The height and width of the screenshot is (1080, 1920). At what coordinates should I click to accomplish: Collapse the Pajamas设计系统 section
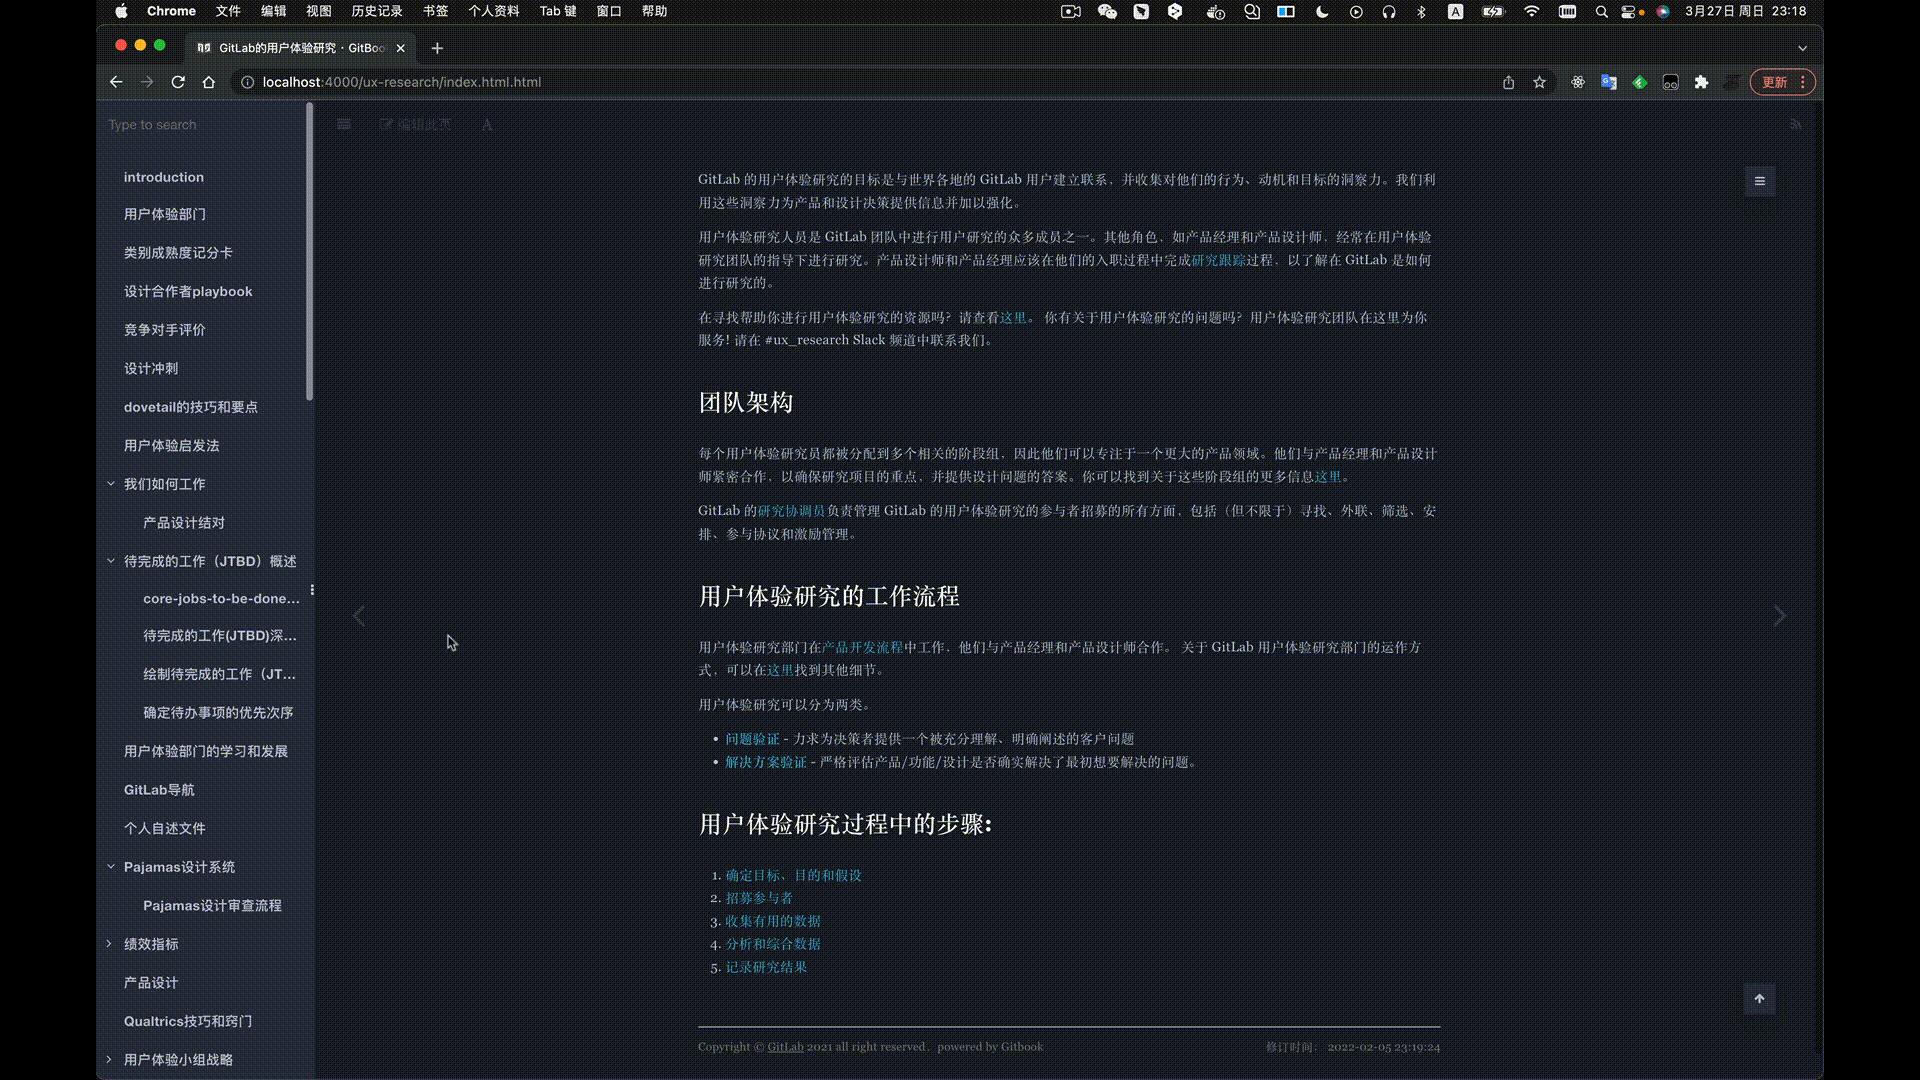110,867
